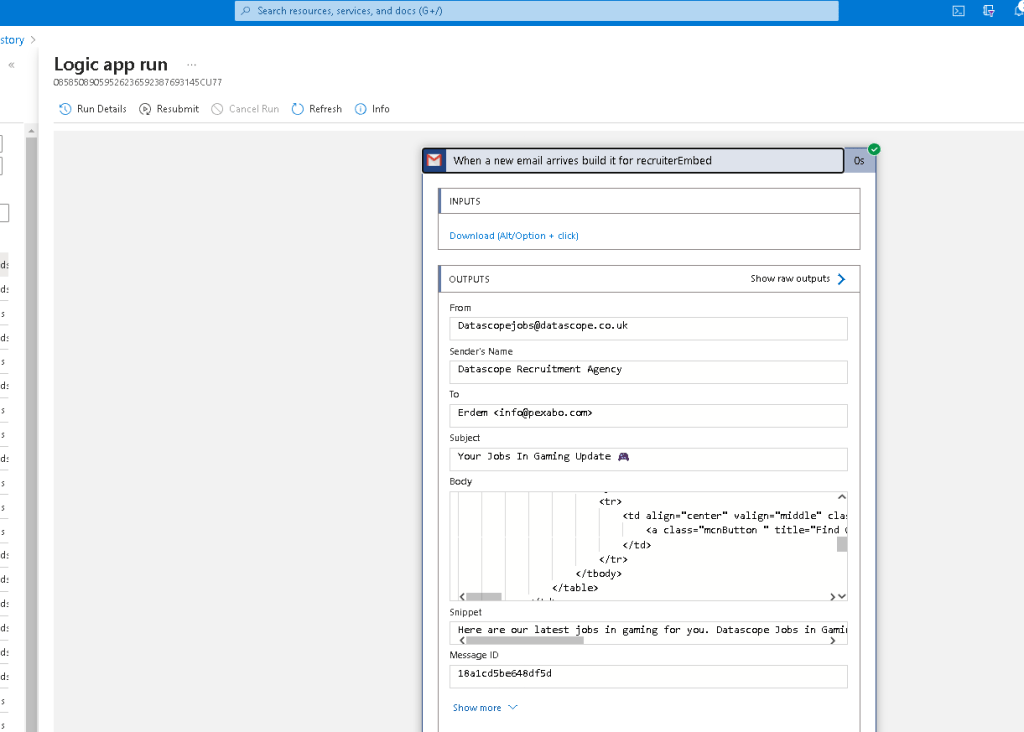Click Body scroll-down arrow

pos(842,596)
